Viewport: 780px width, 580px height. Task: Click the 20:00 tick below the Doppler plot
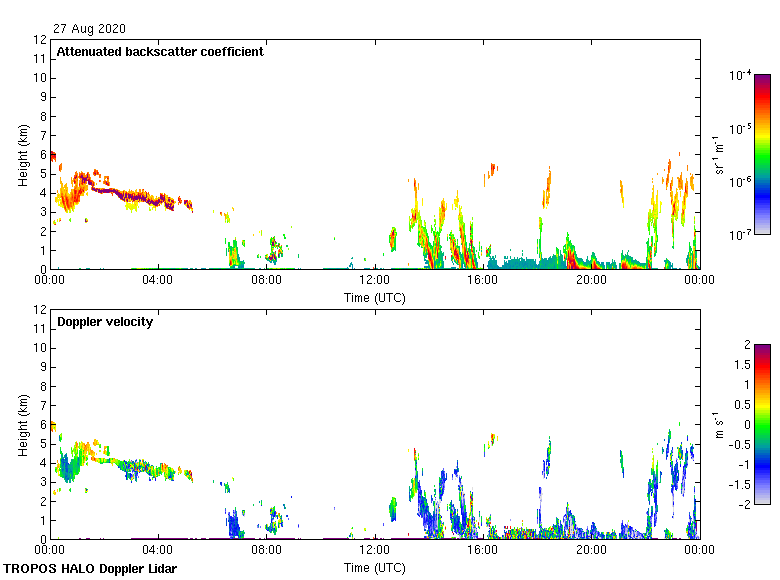click(591, 551)
